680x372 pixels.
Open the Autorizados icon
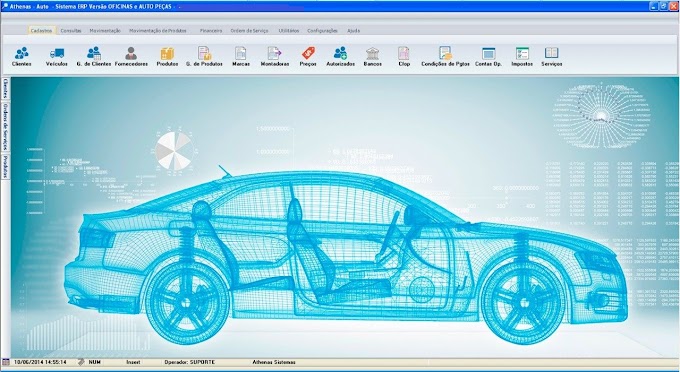[340, 56]
